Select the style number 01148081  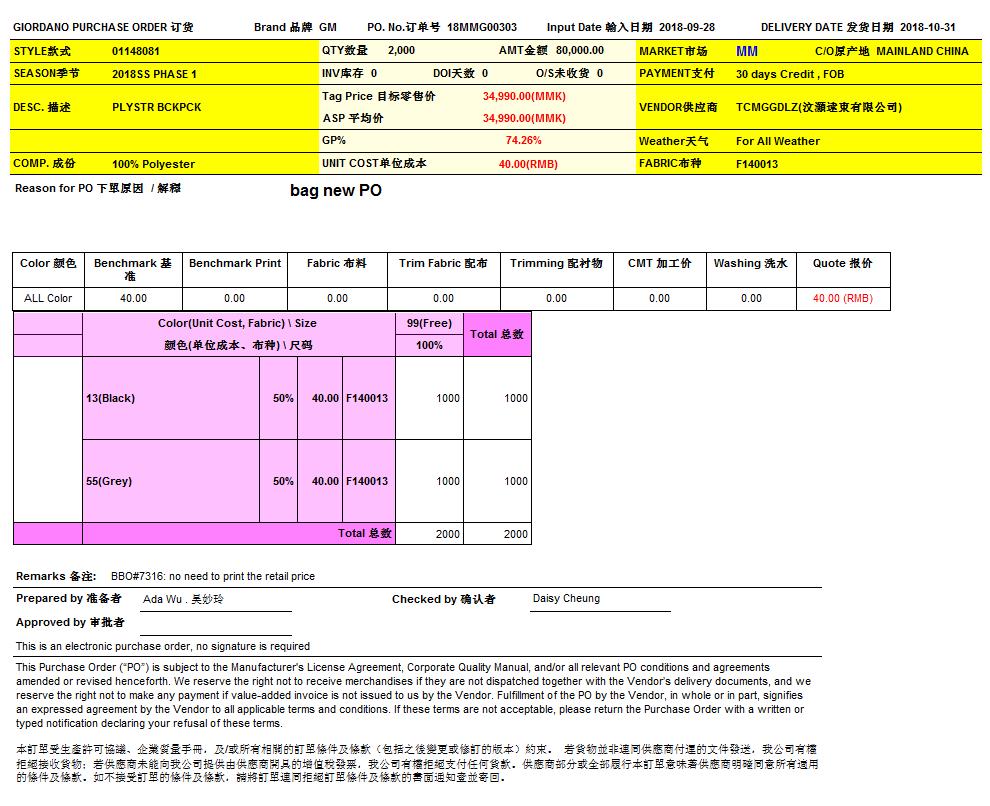click(136, 51)
